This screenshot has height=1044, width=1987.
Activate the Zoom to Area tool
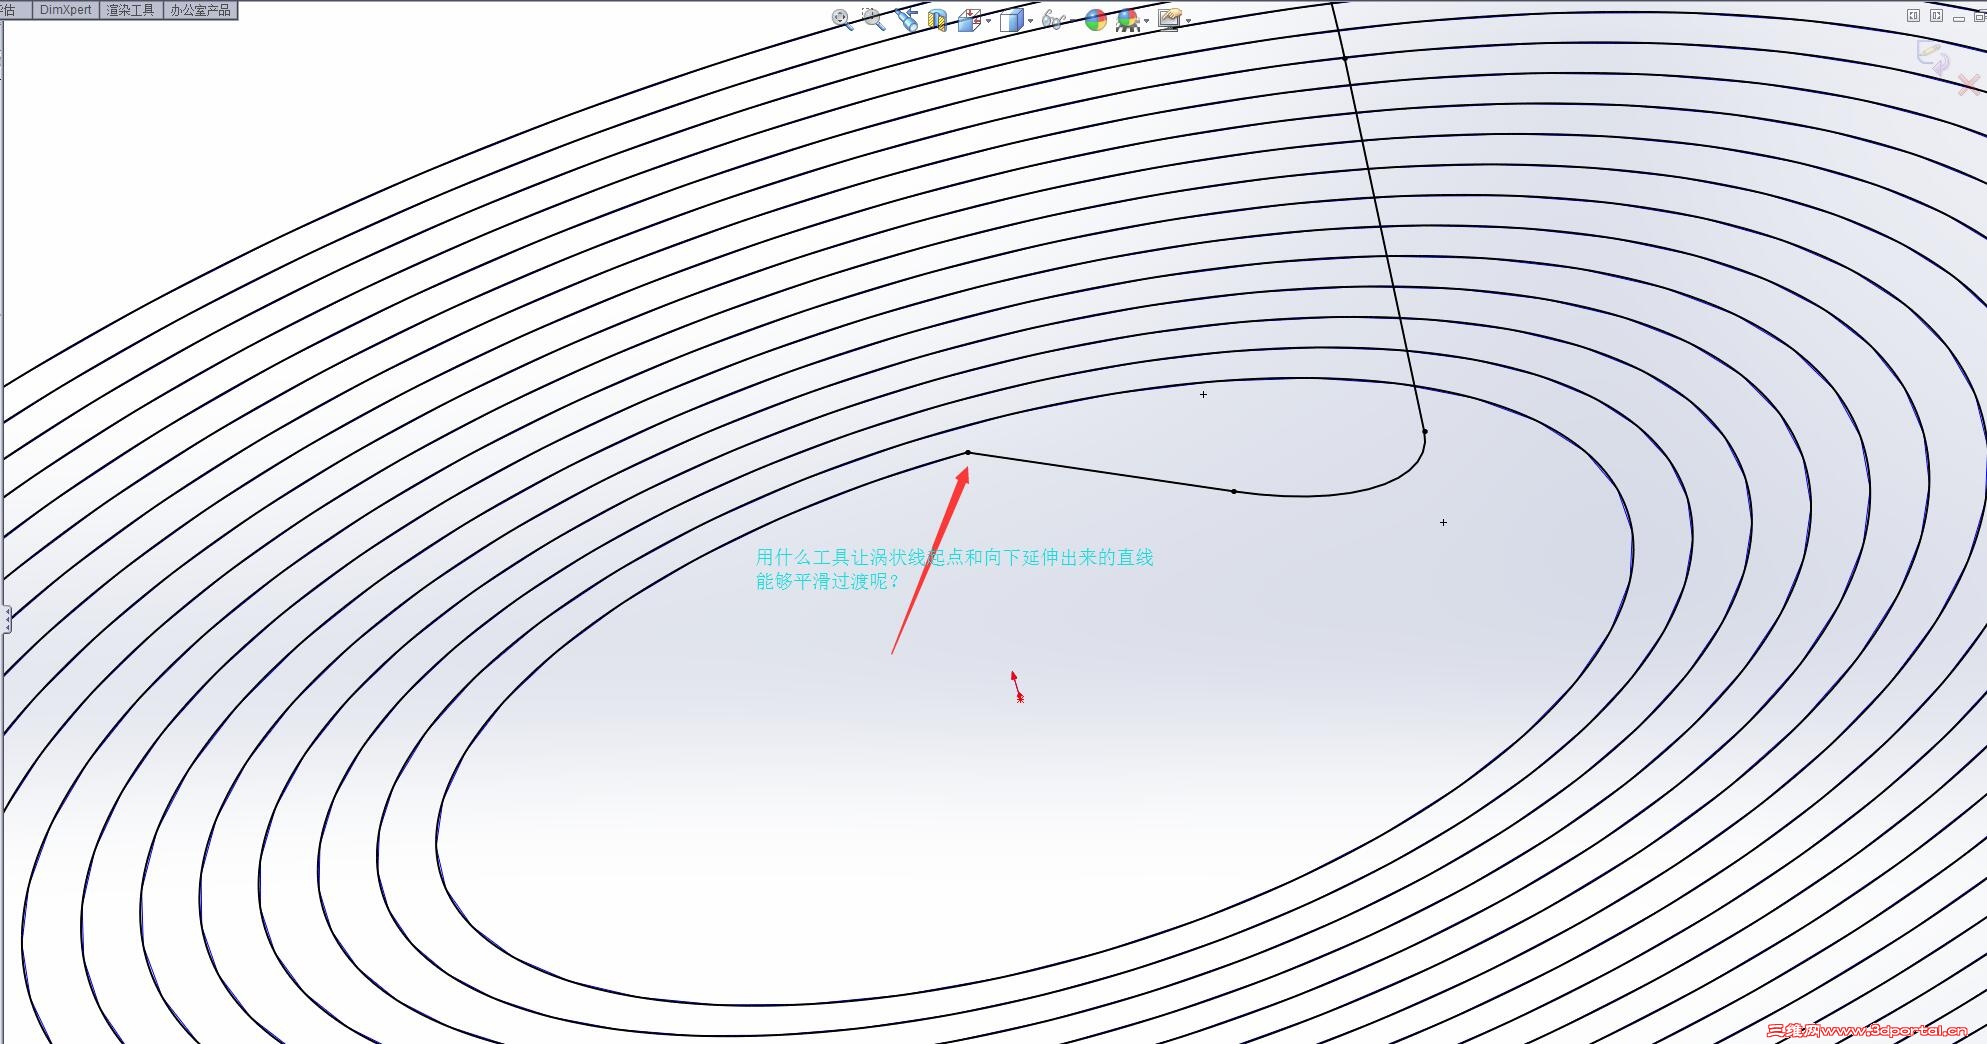click(874, 19)
